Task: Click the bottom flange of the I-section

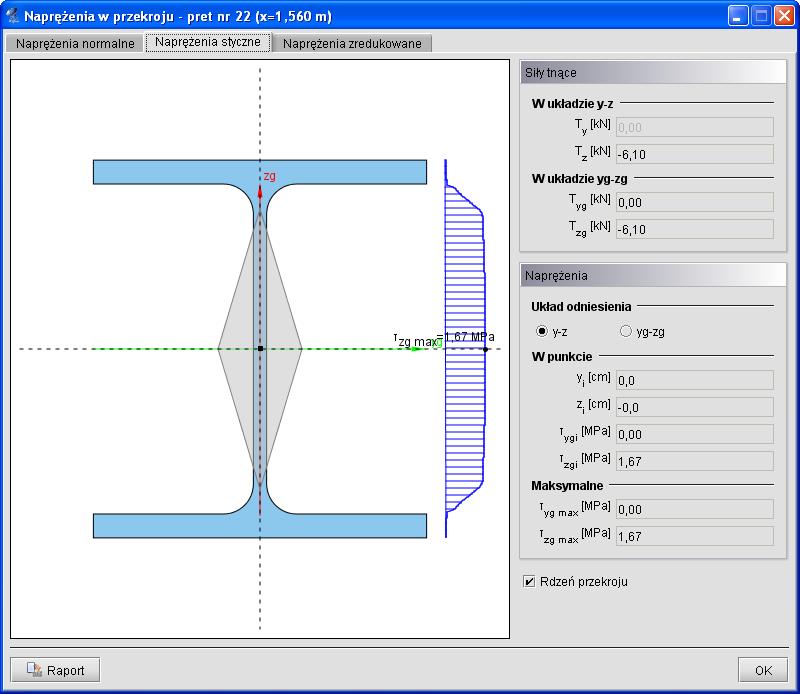Action: pos(260,526)
